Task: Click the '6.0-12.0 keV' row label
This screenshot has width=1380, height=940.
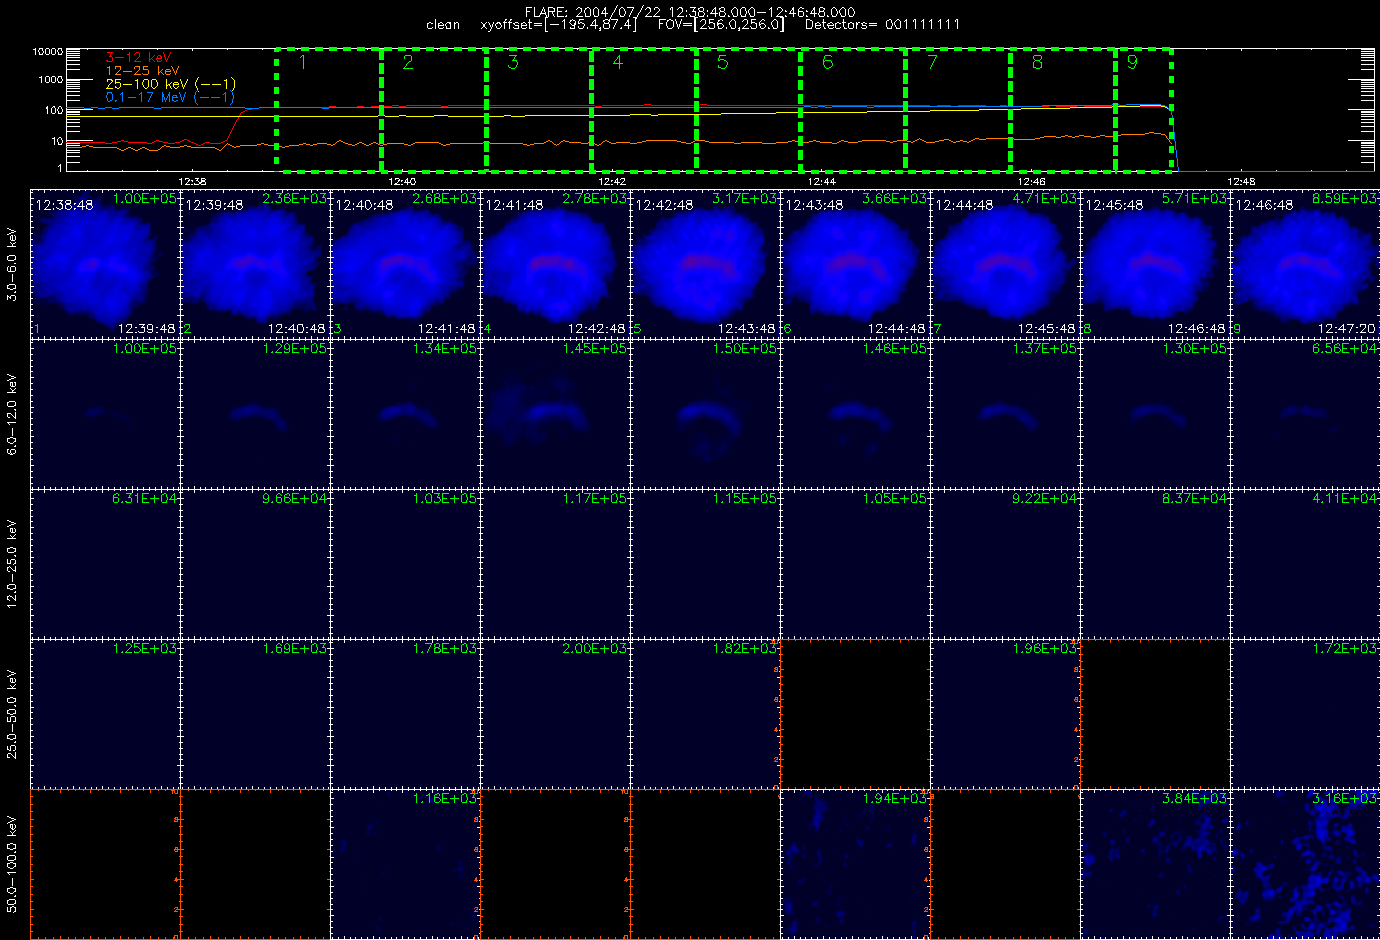Action: [12, 415]
